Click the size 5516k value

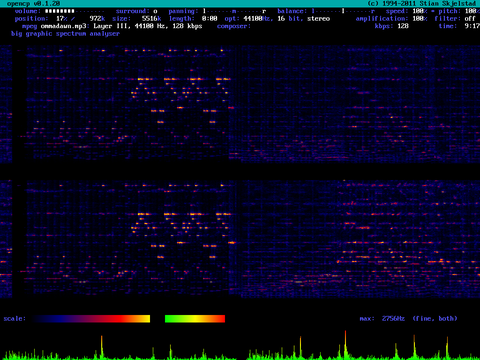click(152, 19)
